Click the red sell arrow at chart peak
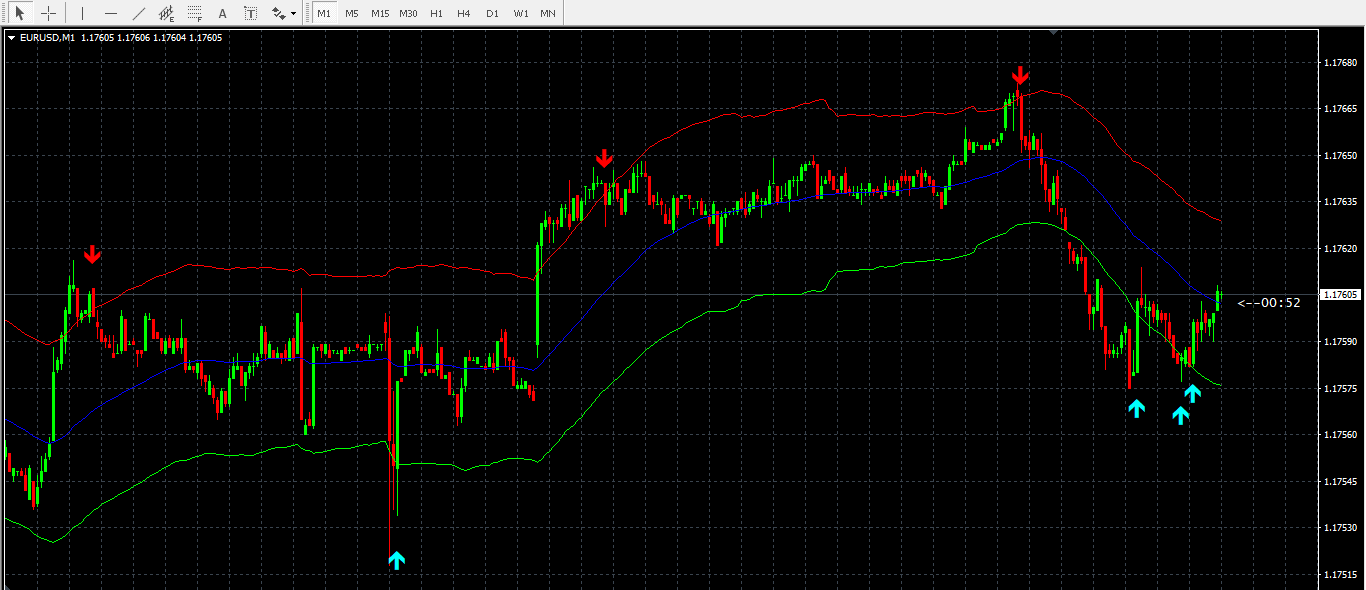The width and height of the screenshot is (1366, 590). coord(1019,76)
